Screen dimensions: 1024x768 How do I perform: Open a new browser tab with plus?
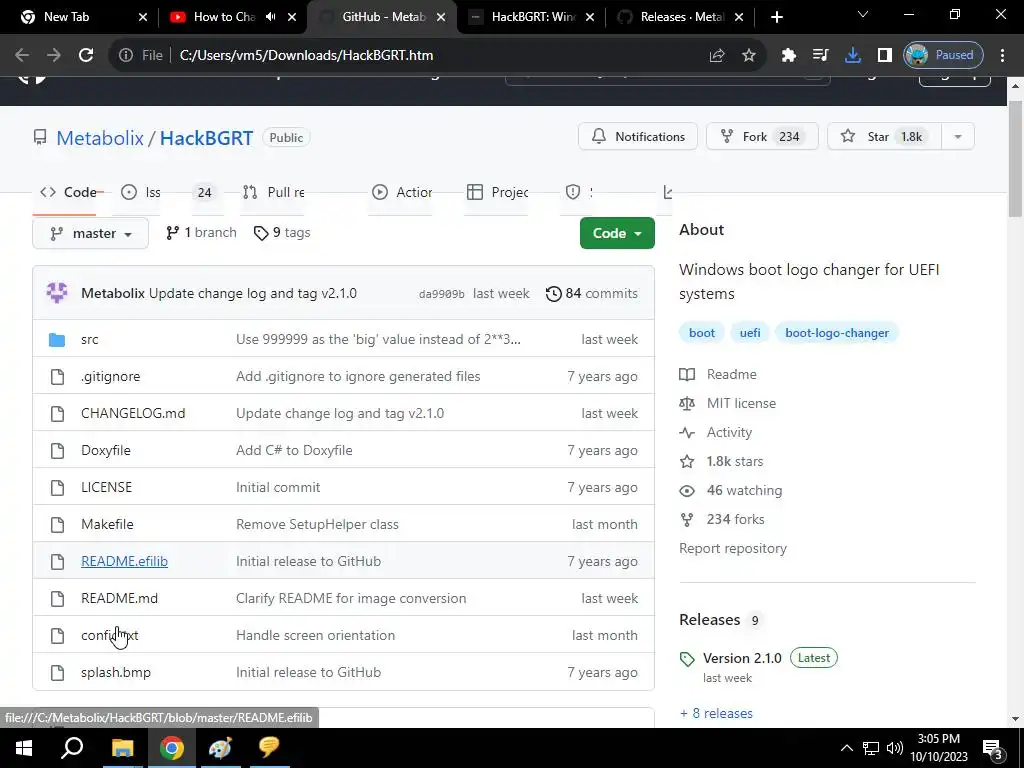click(x=776, y=18)
